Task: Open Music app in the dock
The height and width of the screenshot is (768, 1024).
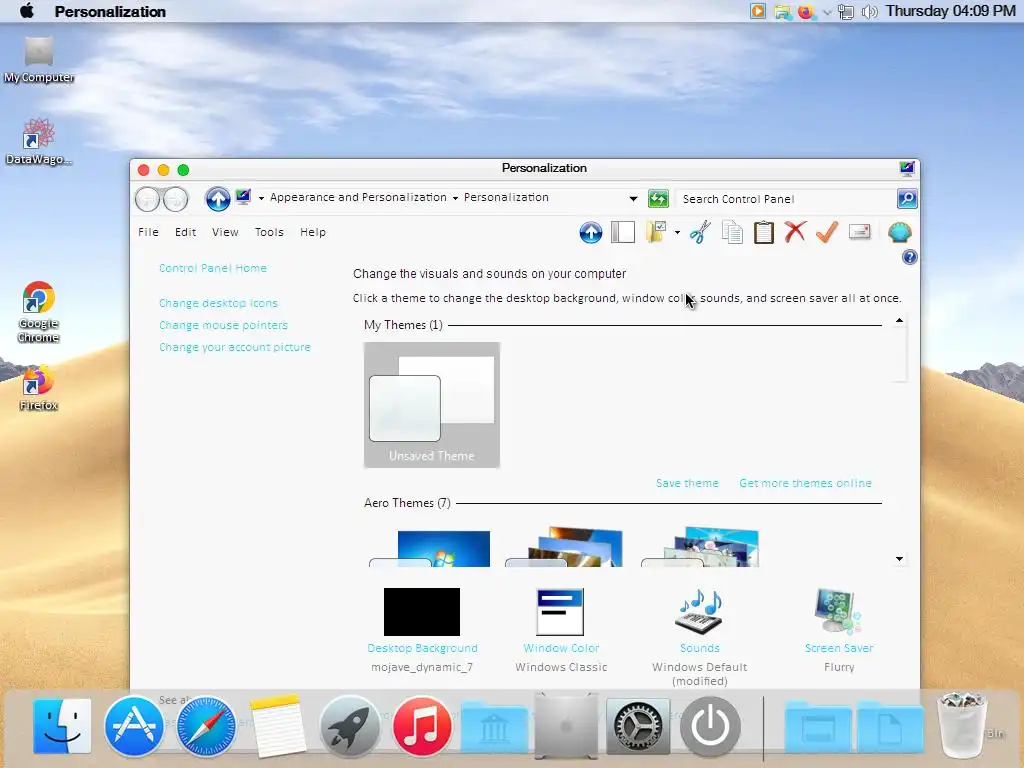Action: (422, 726)
